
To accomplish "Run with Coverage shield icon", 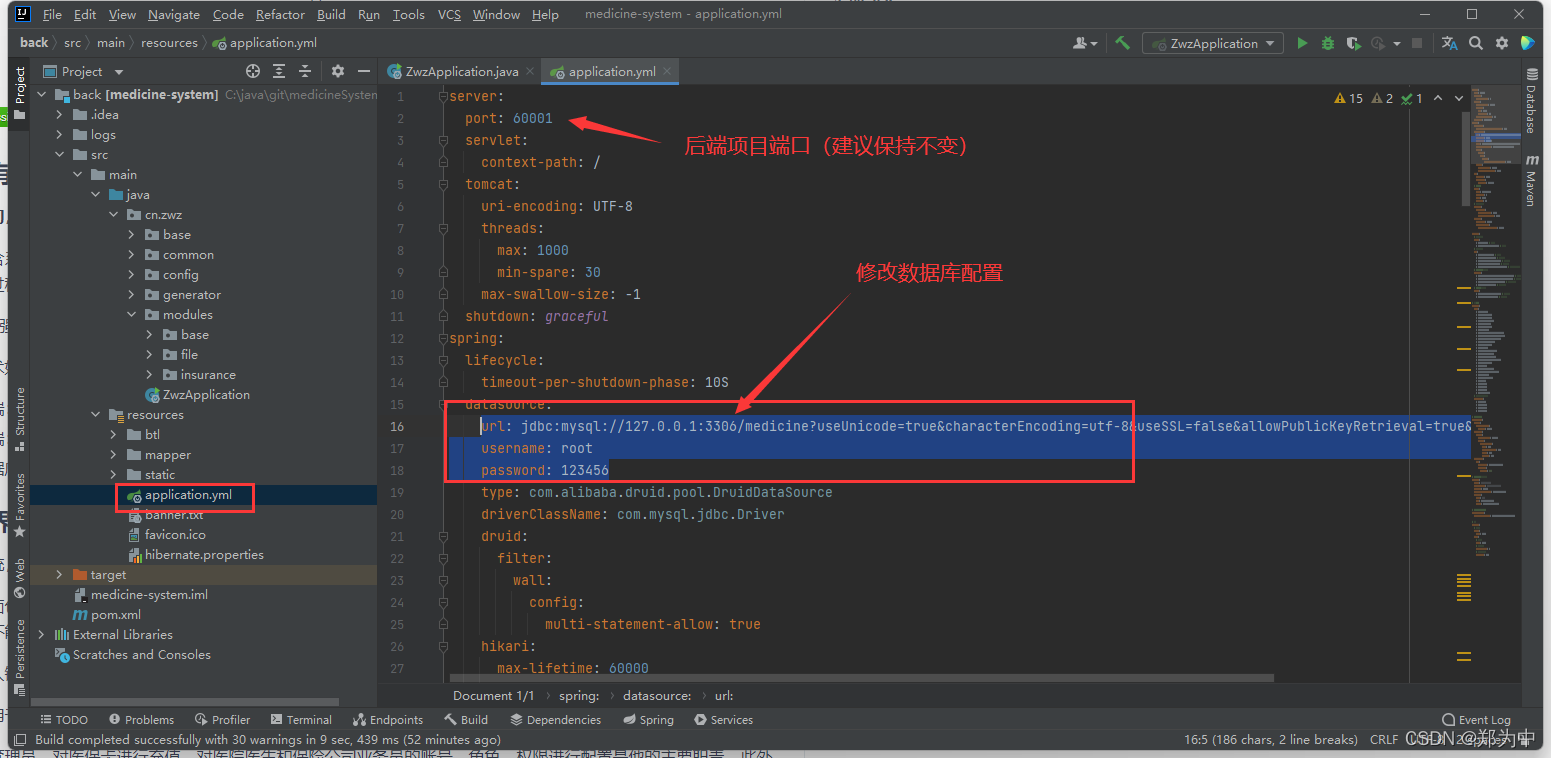I will pyautogui.click(x=1354, y=43).
